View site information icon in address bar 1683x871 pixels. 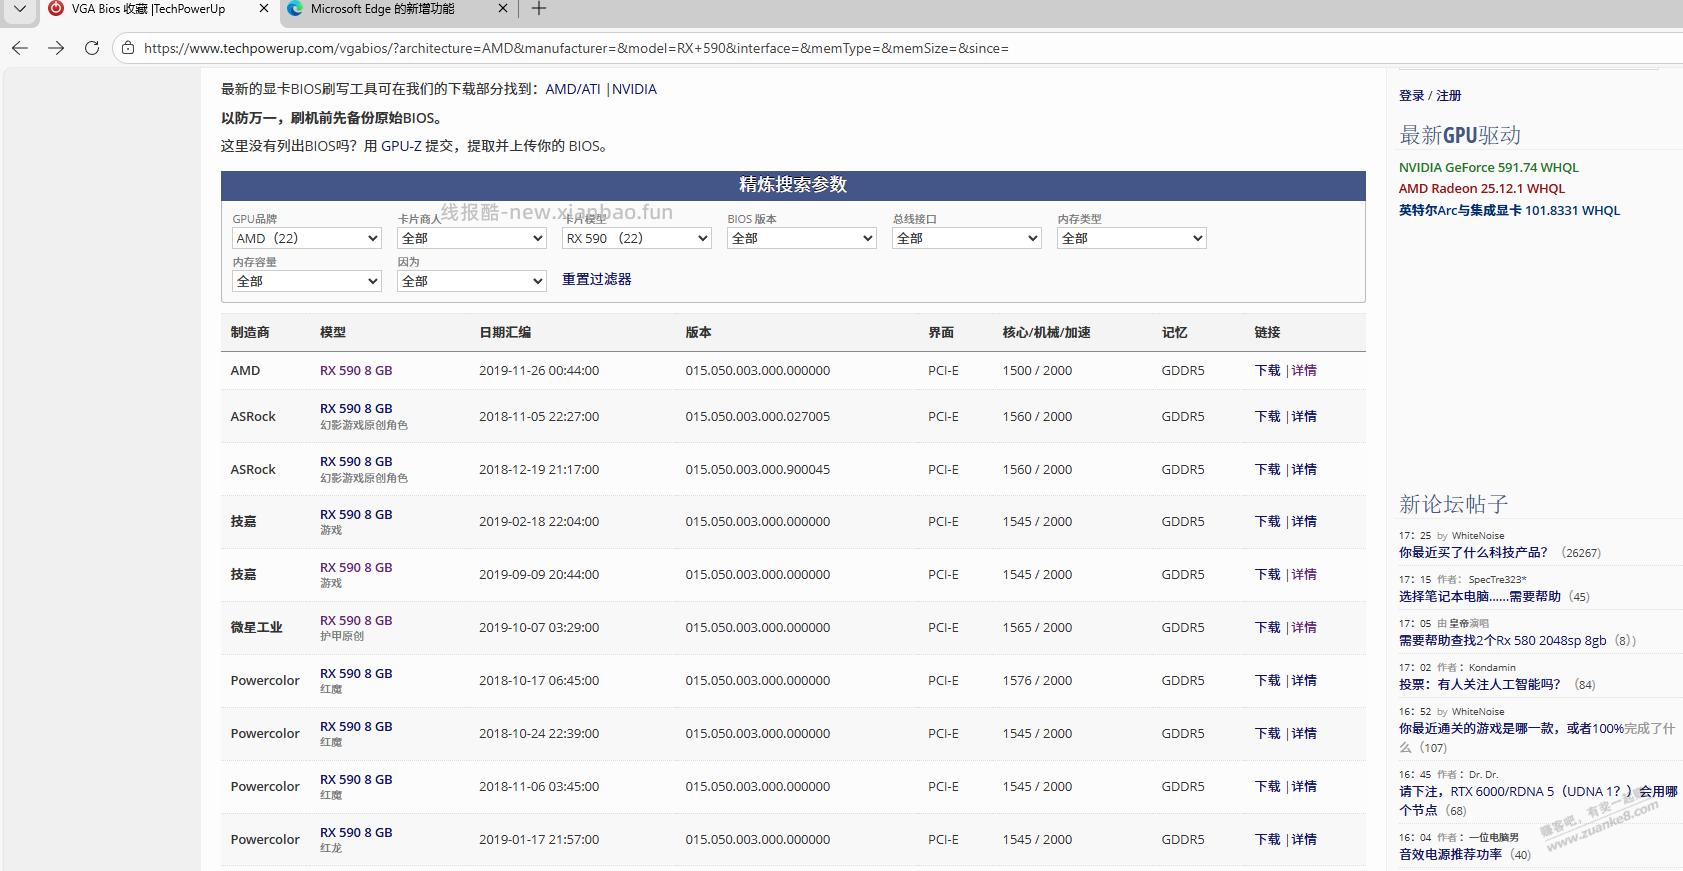coord(127,48)
